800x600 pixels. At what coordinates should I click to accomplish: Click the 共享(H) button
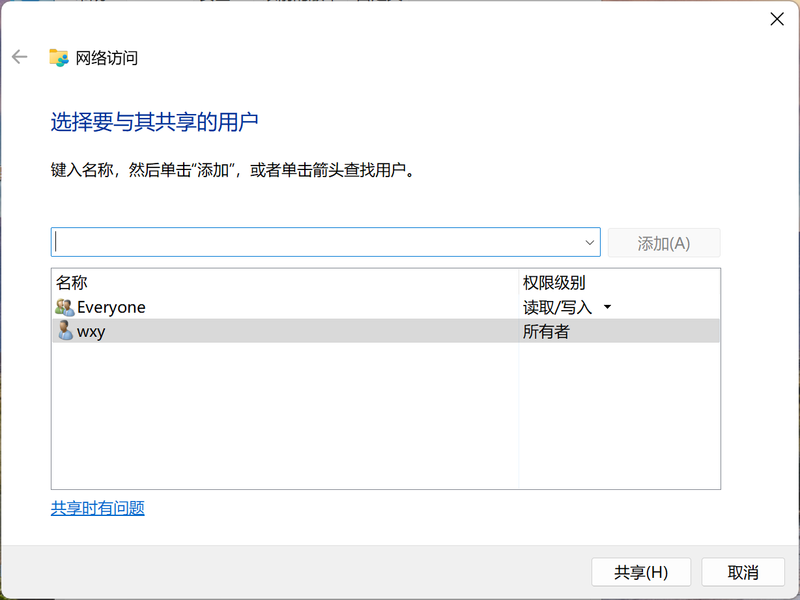click(640, 572)
